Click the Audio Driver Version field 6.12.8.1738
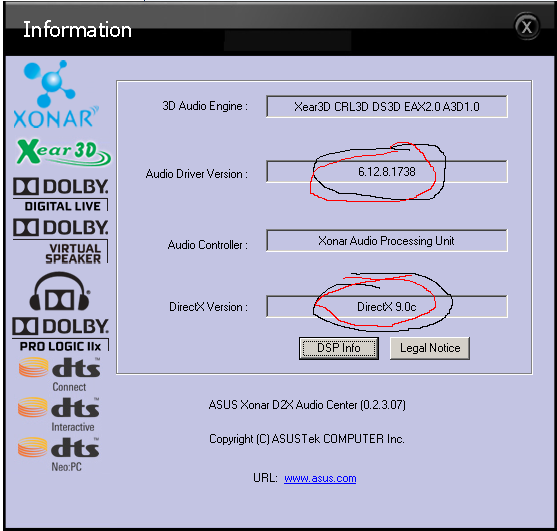Screen dimensions: 557x531 coord(387,172)
